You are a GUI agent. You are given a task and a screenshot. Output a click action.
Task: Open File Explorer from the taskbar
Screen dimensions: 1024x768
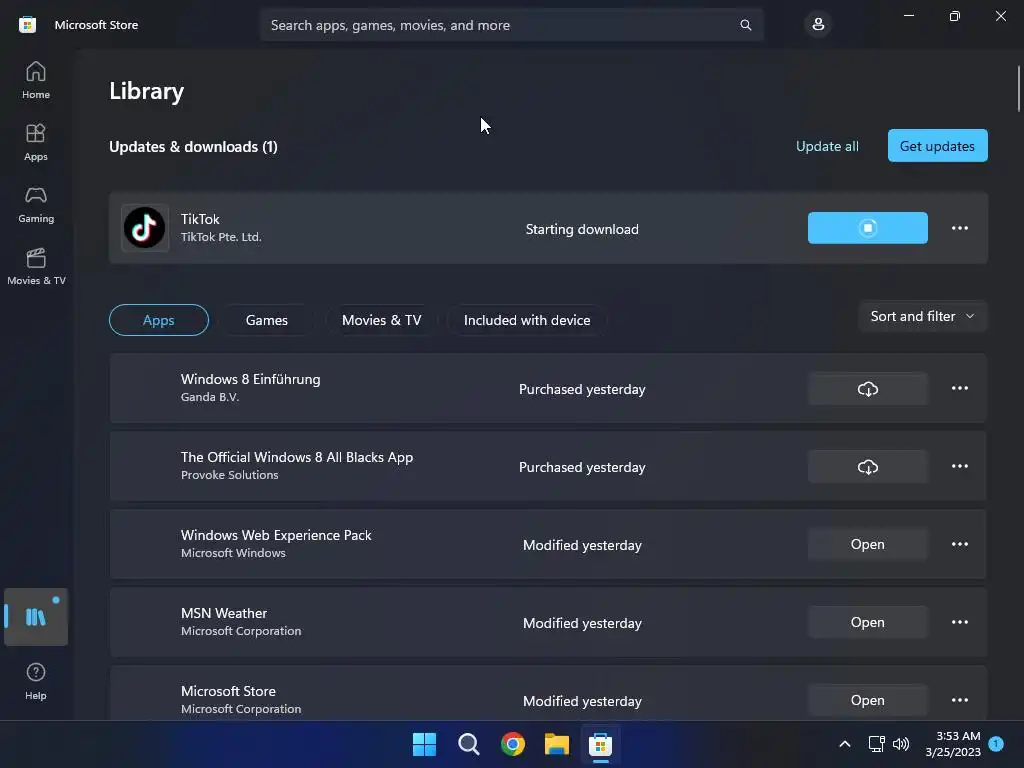tap(556, 744)
